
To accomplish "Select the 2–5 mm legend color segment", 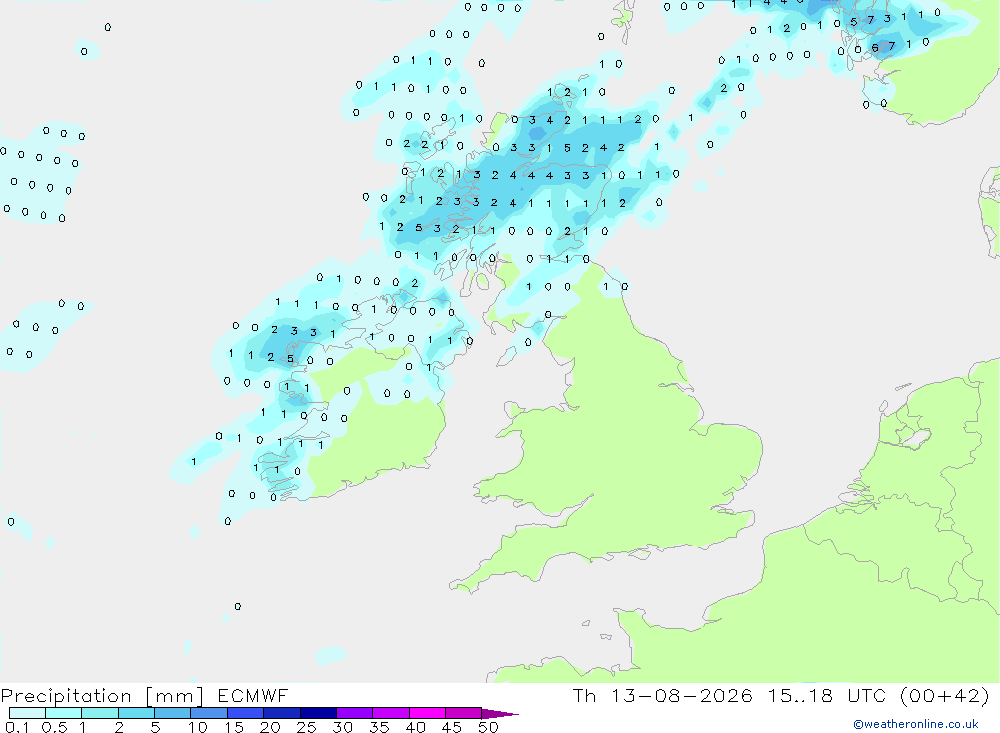I will pyautogui.click(x=136, y=713).
